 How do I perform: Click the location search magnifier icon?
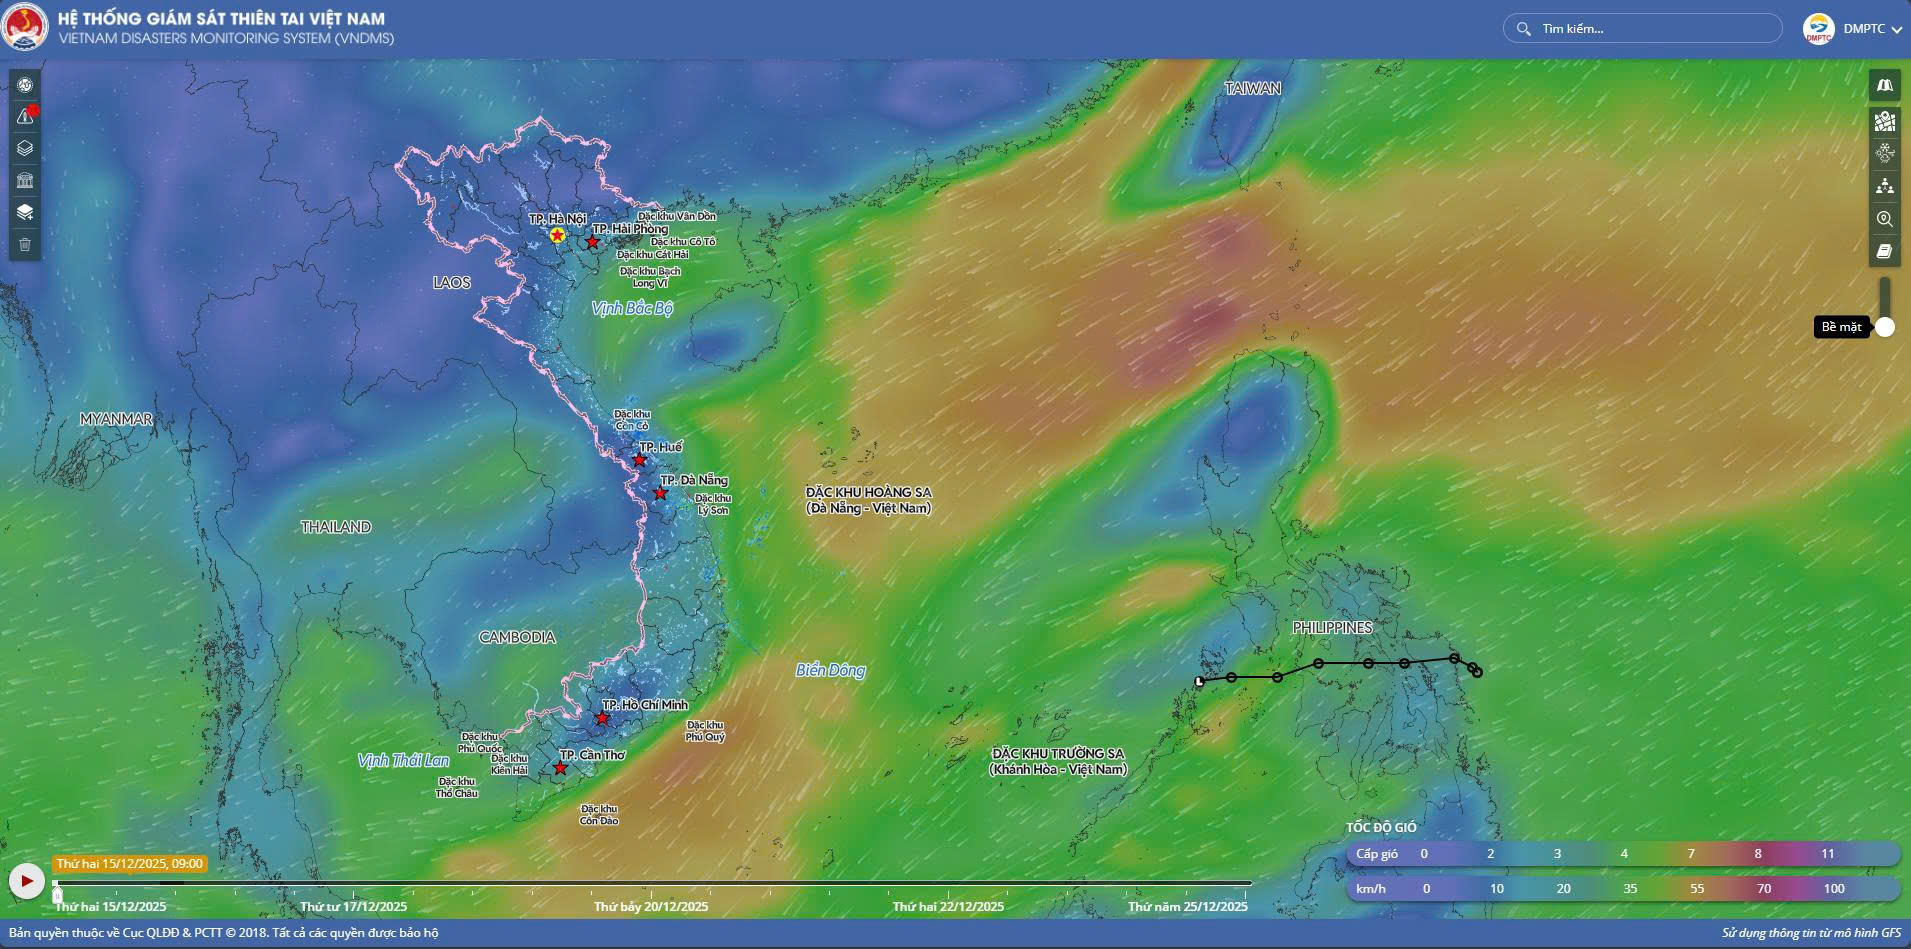1884,219
